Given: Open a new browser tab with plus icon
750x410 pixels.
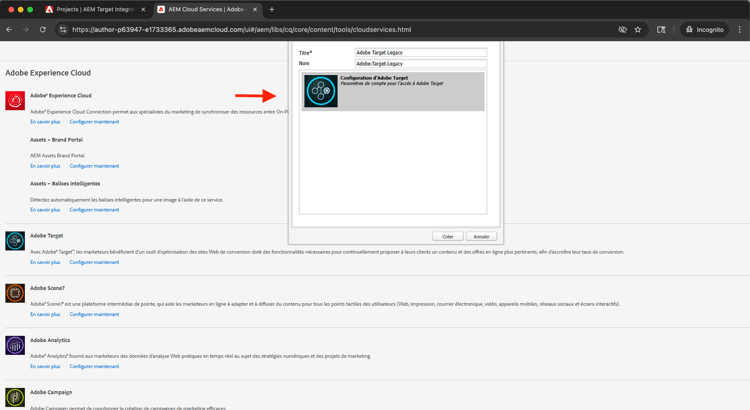Looking at the screenshot, I should [x=272, y=10].
